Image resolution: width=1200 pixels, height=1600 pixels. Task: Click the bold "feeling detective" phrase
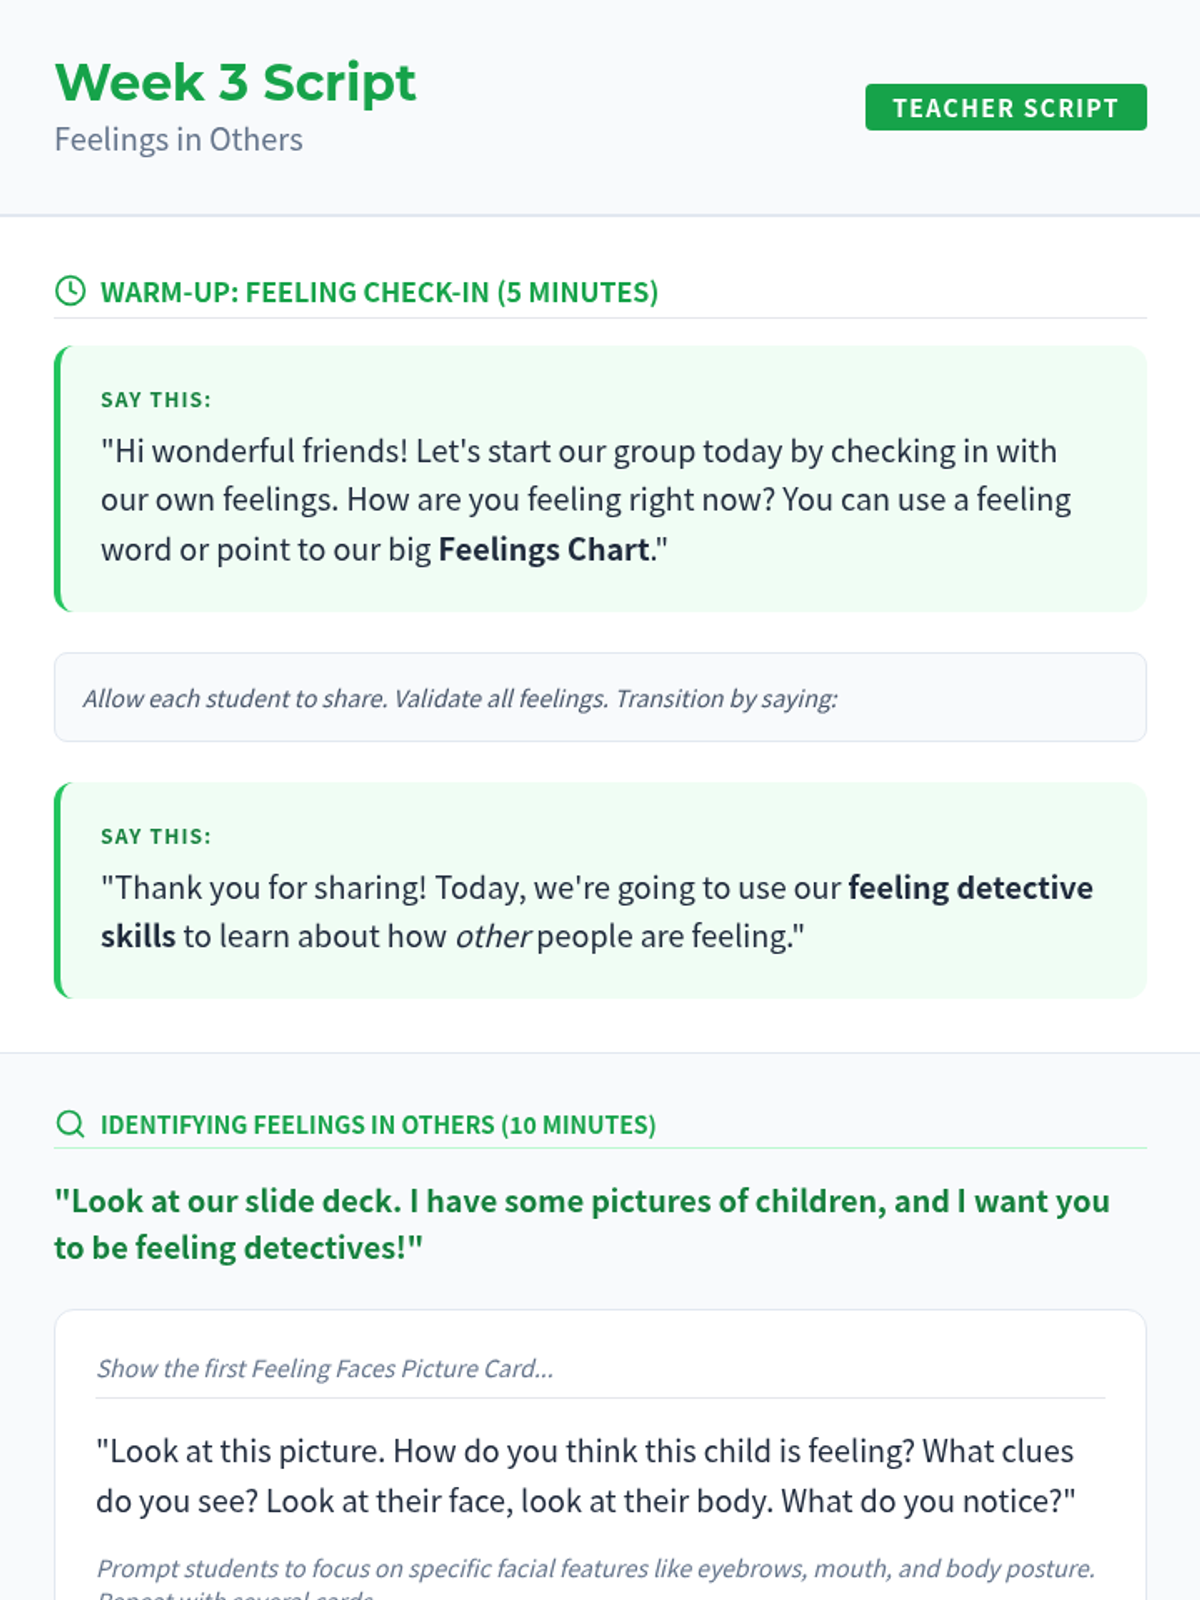970,888
